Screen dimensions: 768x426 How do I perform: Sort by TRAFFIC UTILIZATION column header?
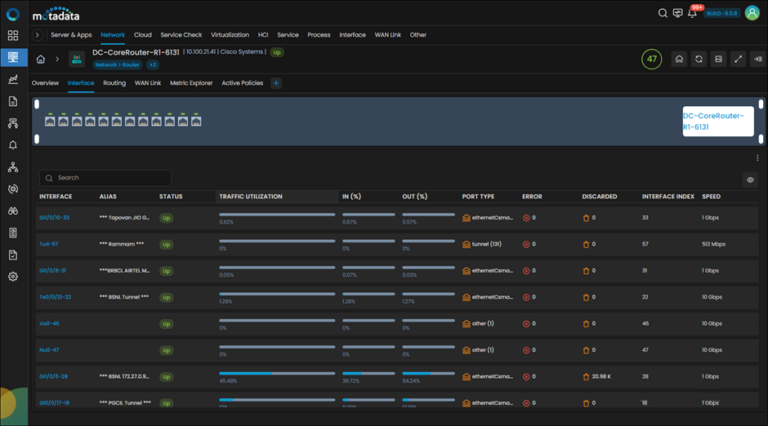point(251,197)
